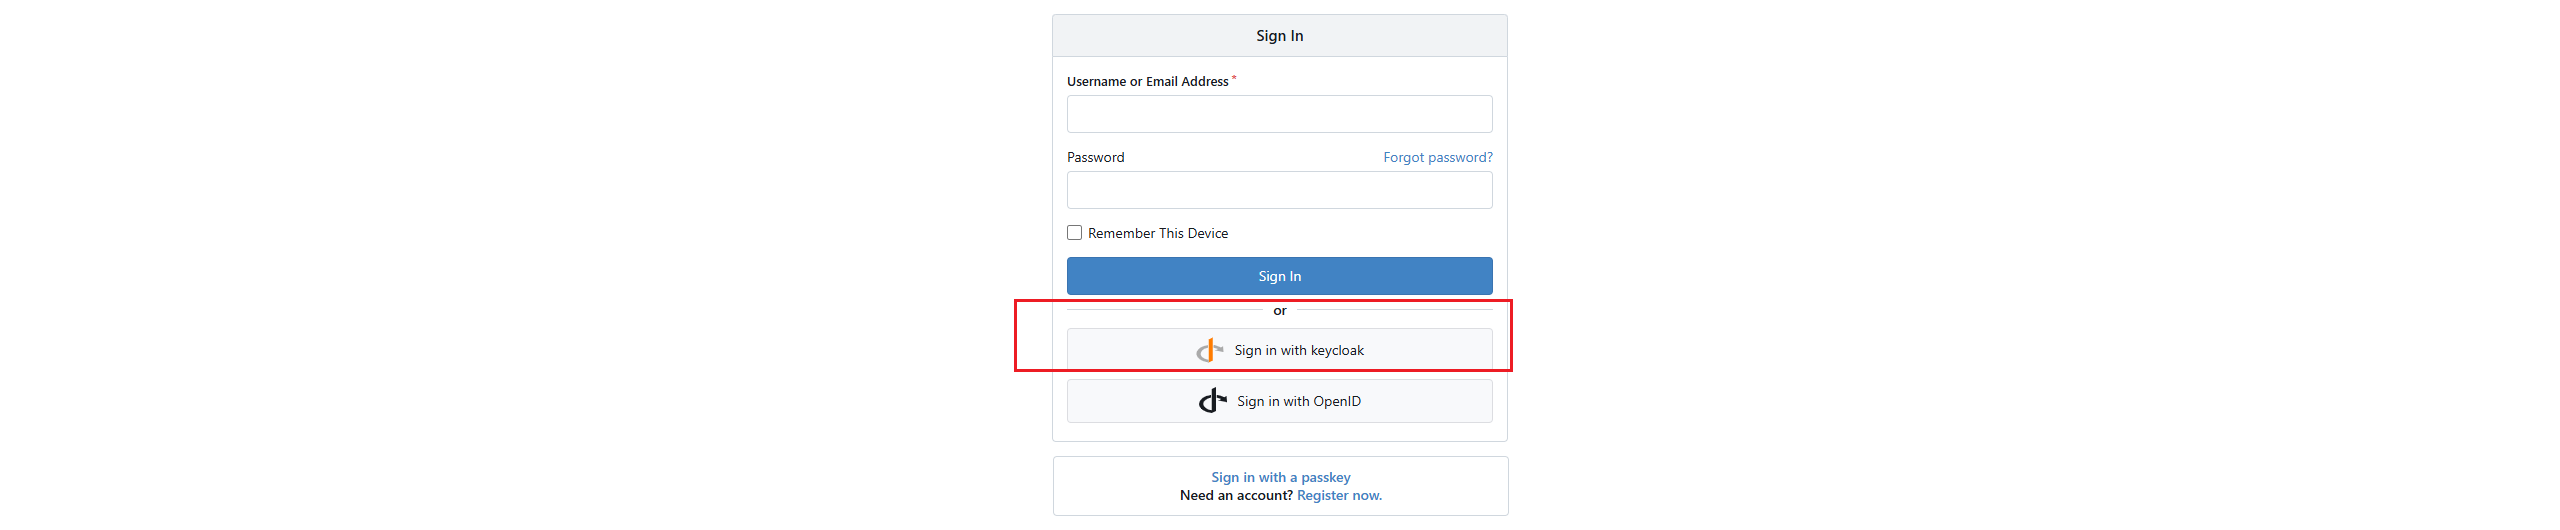Toggle the Remember This Device checkbox
Image resolution: width=2560 pixels, height=530 pixels.
click(1075, 233)
